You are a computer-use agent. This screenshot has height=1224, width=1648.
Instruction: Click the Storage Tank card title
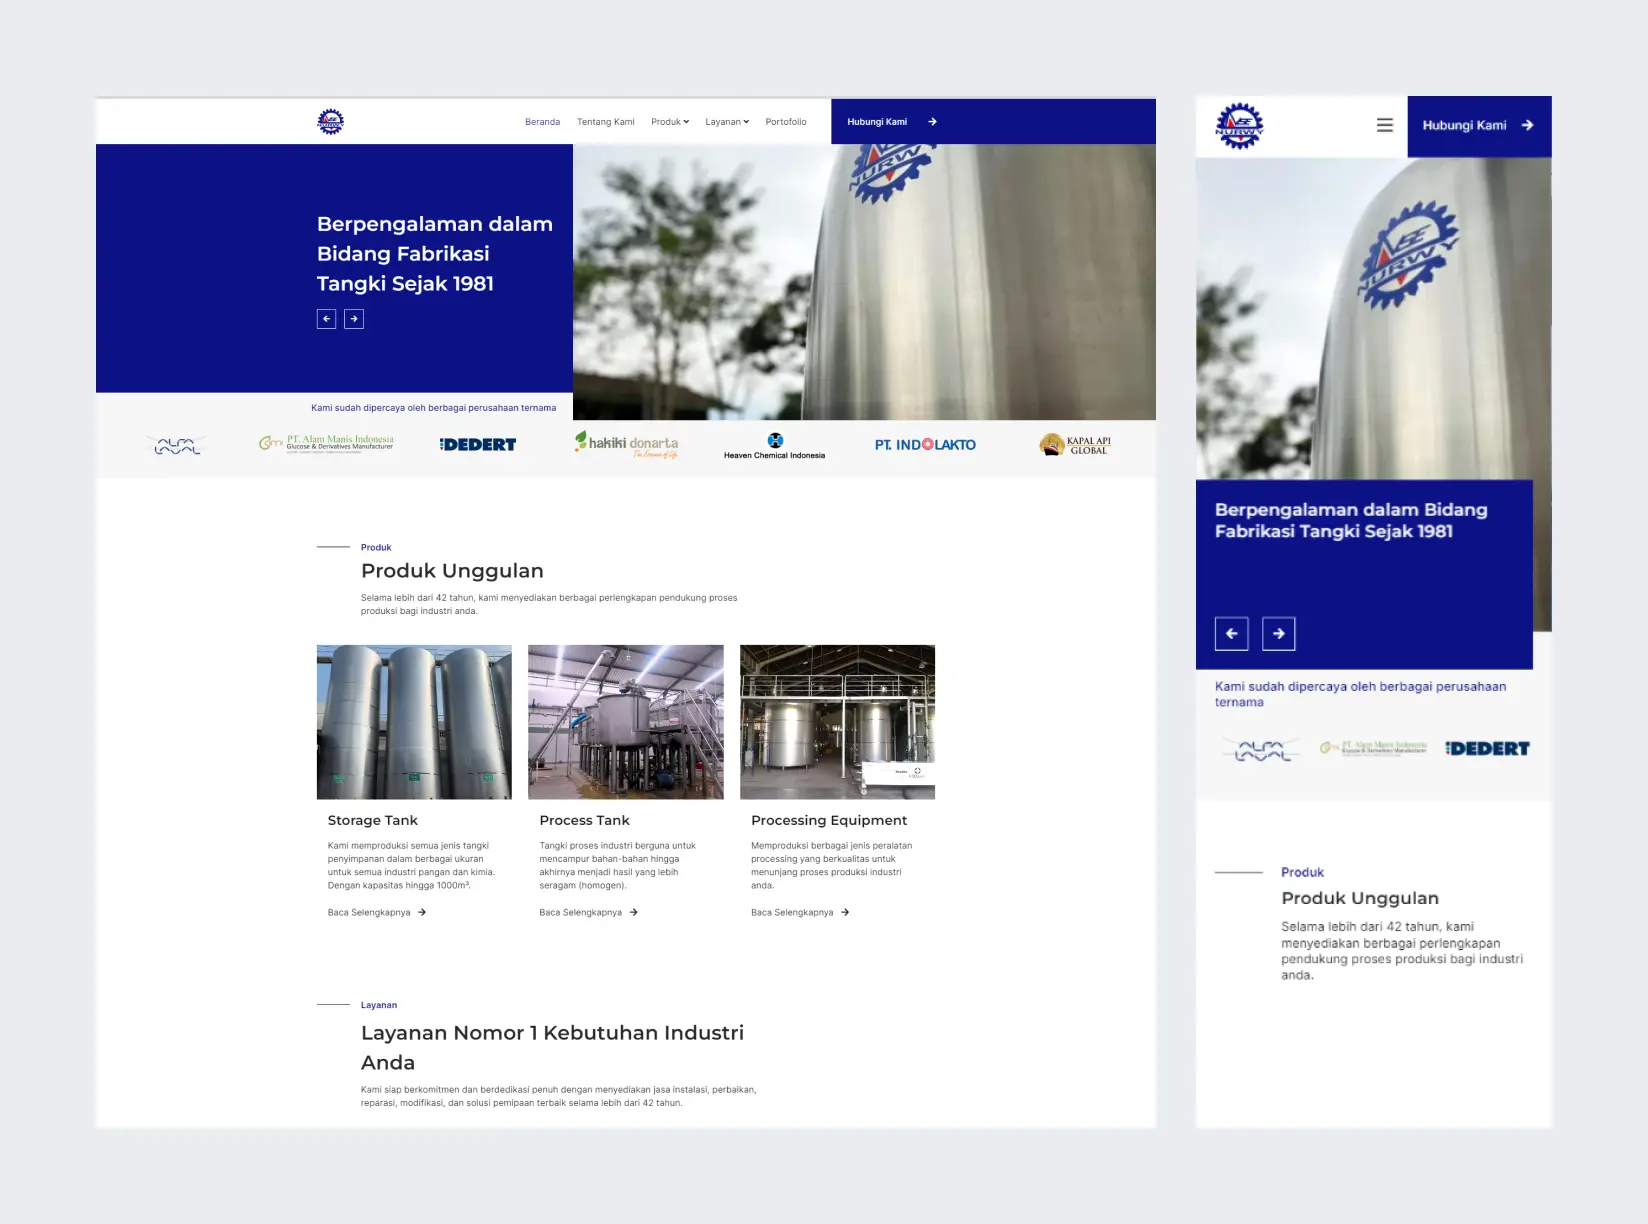[373, 820]
